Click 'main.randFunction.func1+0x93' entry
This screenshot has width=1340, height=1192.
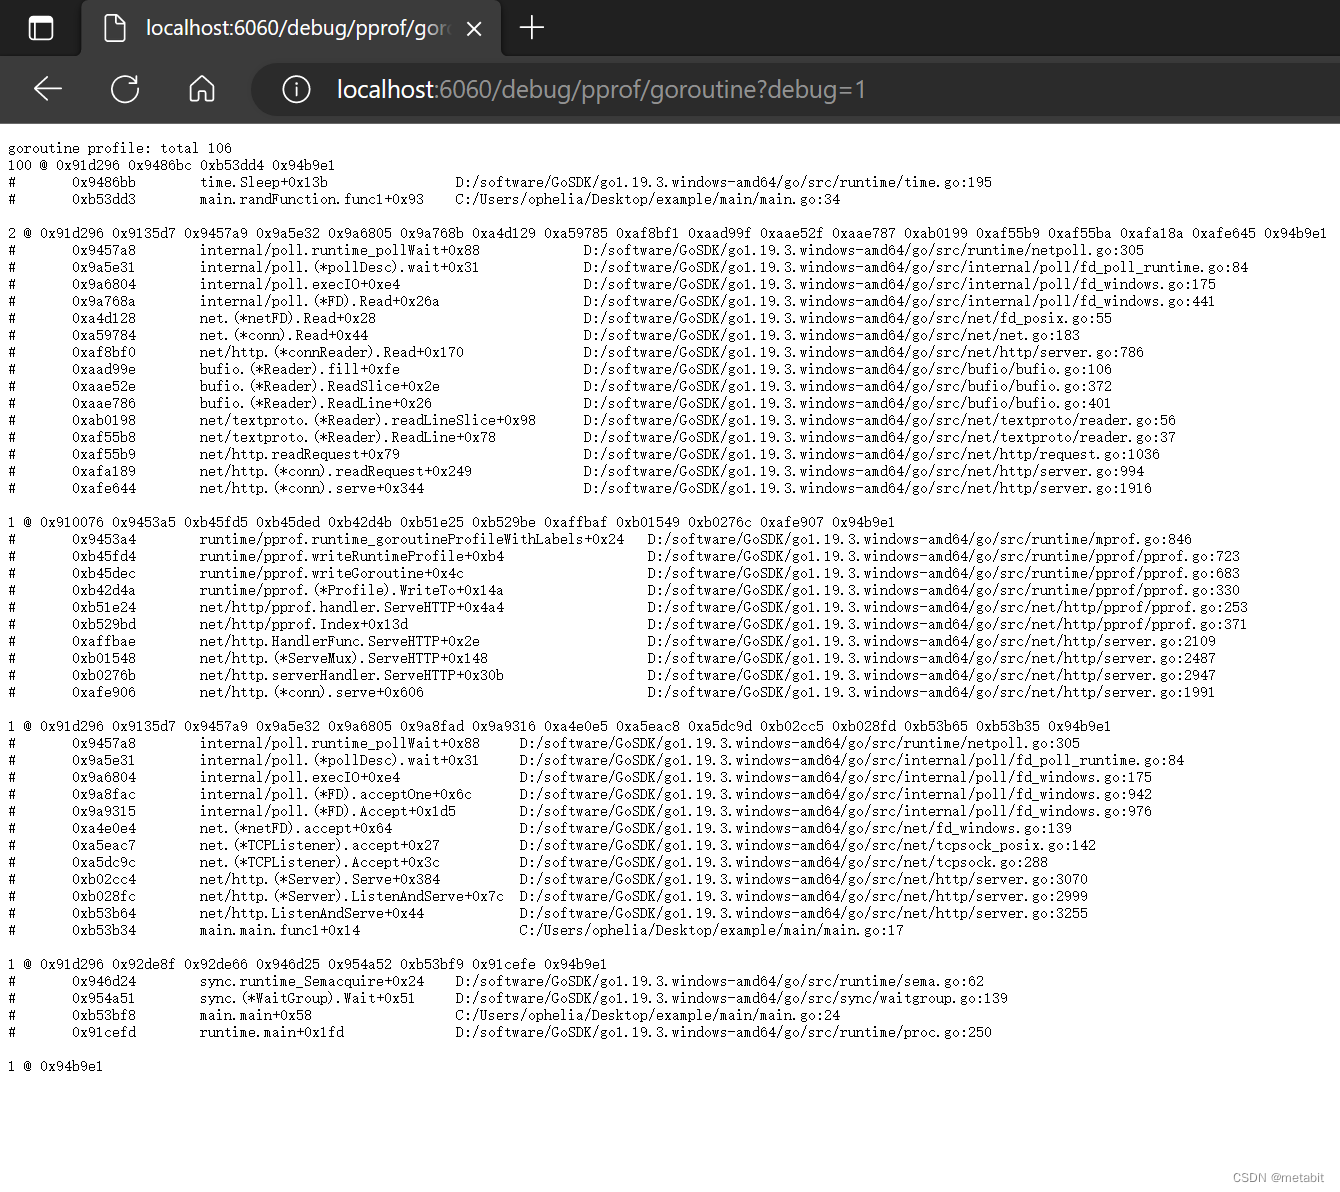point(311,199)
